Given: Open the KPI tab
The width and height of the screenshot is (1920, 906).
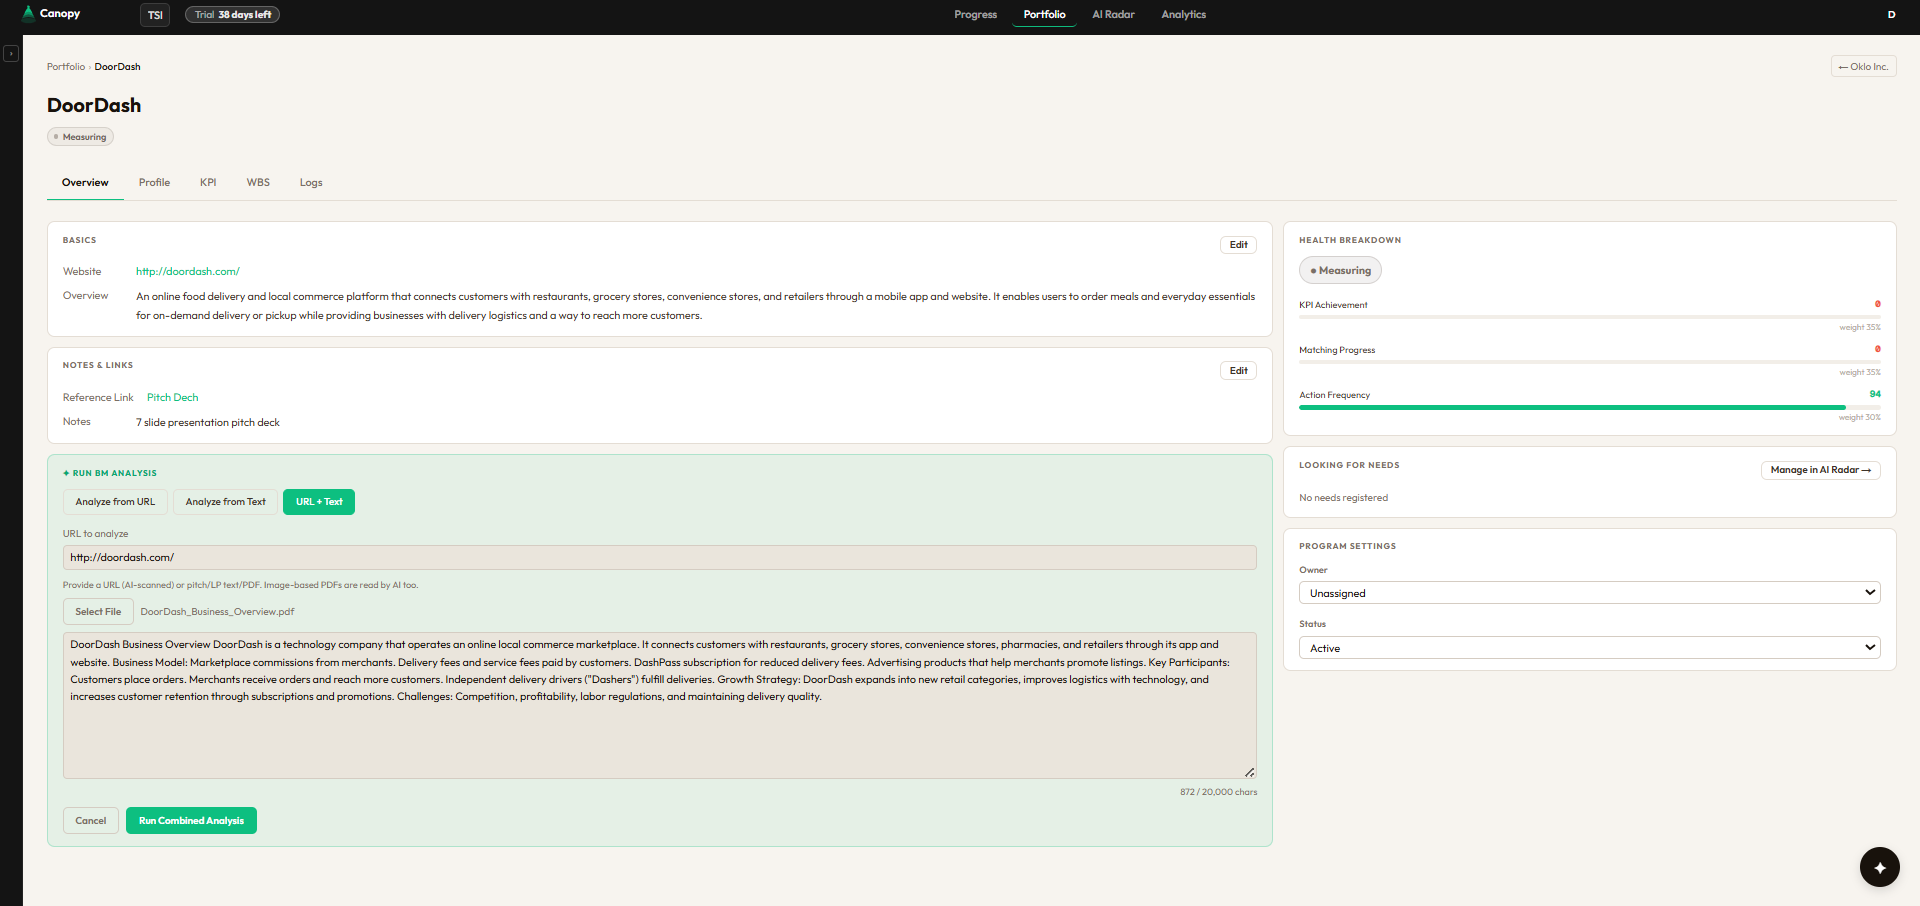Looking at the screenshot, I should click(208, 183).
